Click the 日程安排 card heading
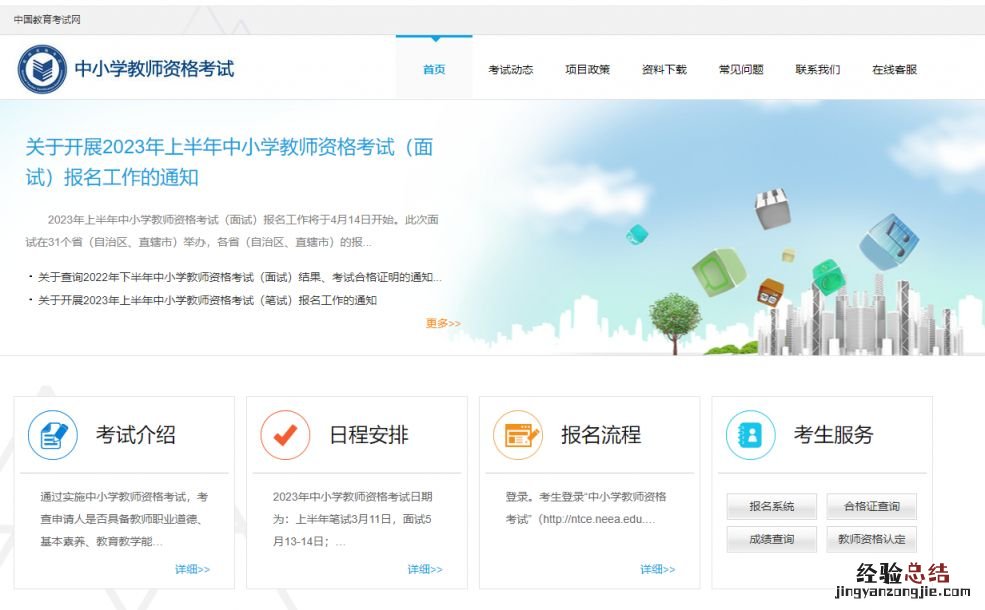The image size is (985, 610). tap(369, 435)
